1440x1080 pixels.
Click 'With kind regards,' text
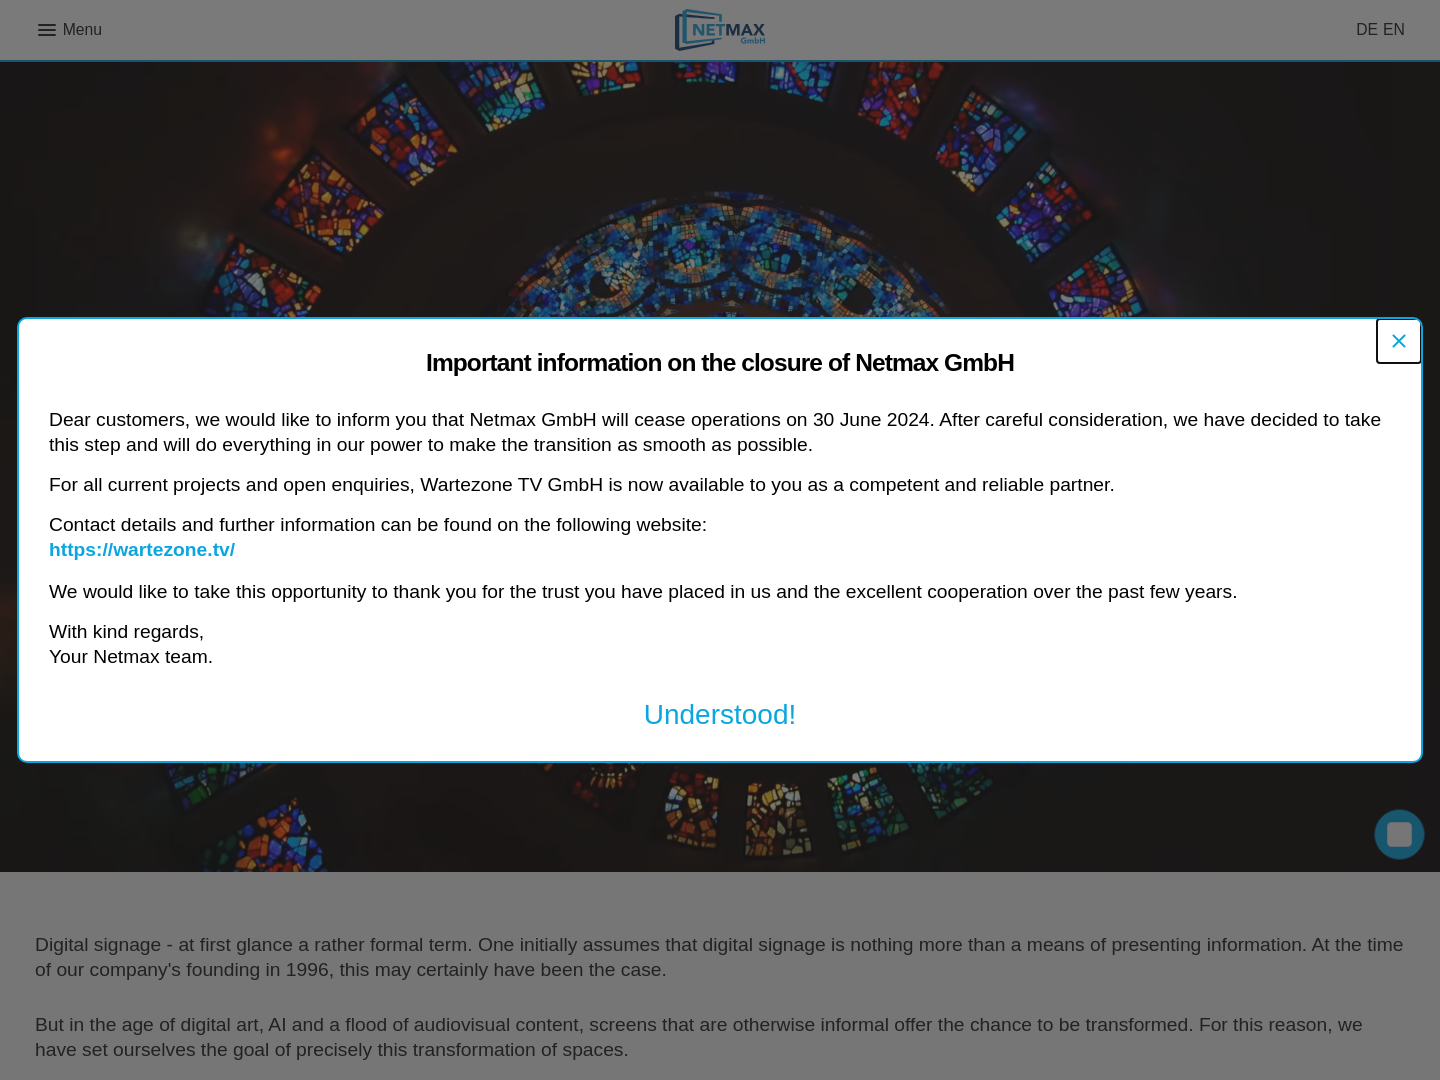click(126, 632)
